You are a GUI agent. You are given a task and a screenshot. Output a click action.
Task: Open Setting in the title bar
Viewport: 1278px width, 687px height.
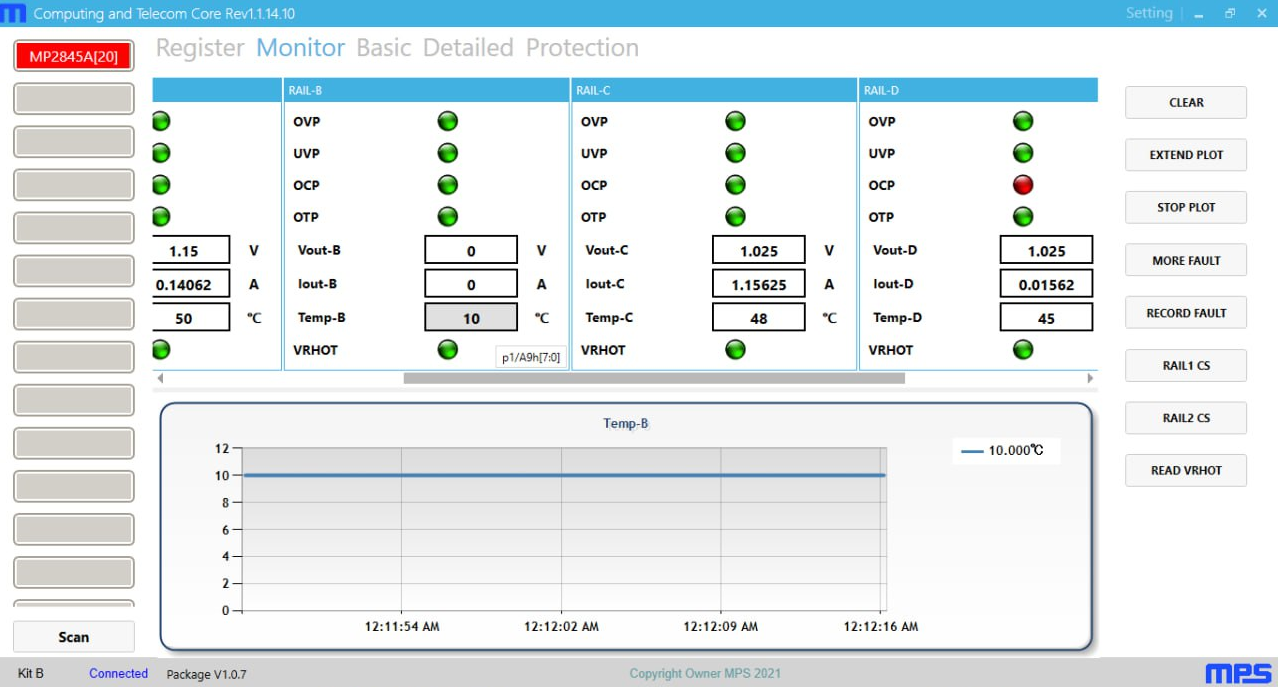tap(1148, 13)
